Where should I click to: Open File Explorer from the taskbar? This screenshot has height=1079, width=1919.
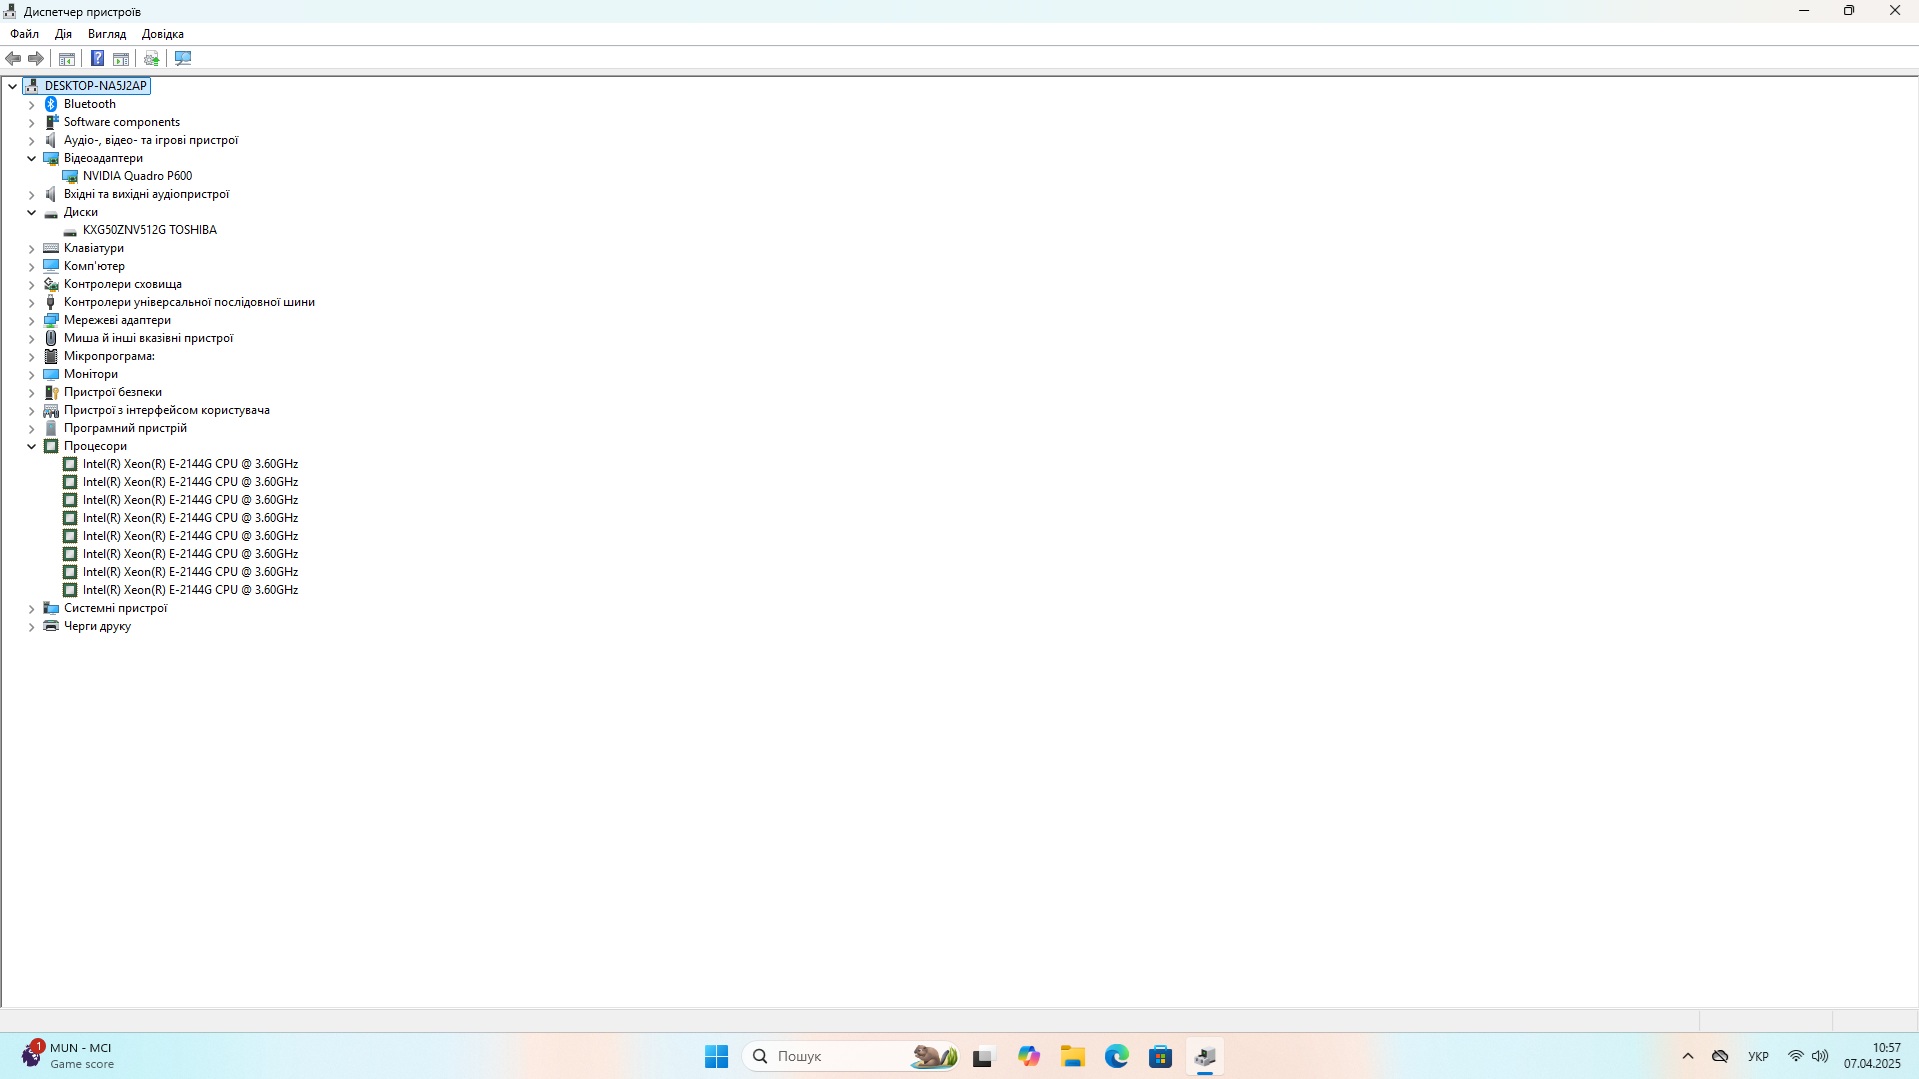[1073, 1056]
